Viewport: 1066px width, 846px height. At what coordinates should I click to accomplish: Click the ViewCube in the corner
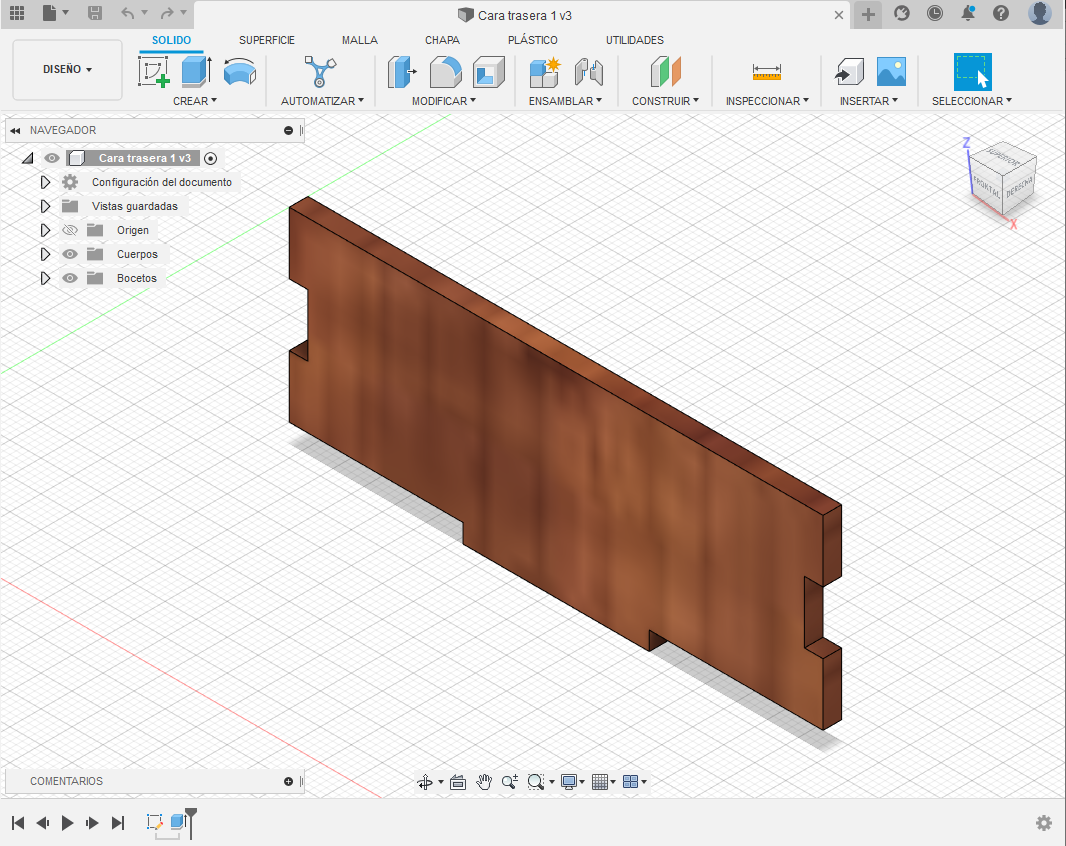pos(1004,182)
